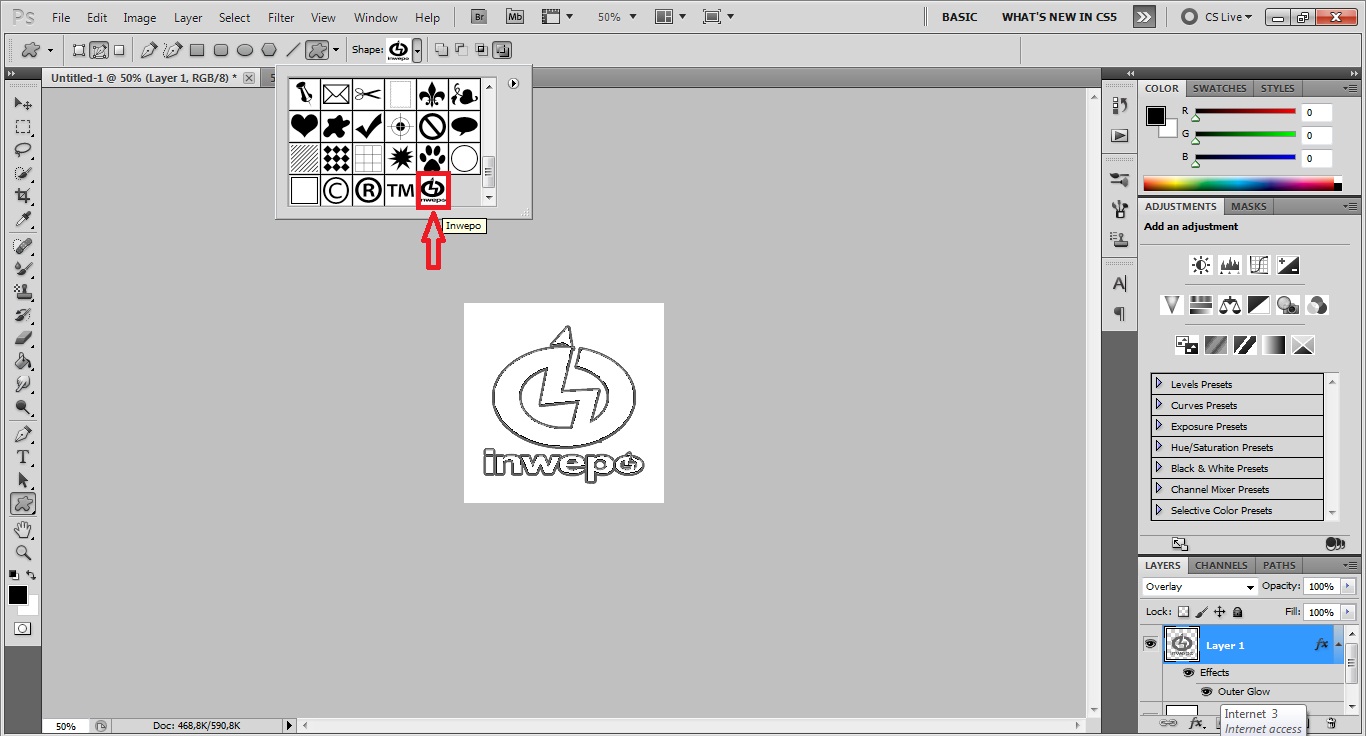The width and height of the screenshot is (1366, 736).
Task: Click the BASIC workspace button
Action: (x=960, y=17)
